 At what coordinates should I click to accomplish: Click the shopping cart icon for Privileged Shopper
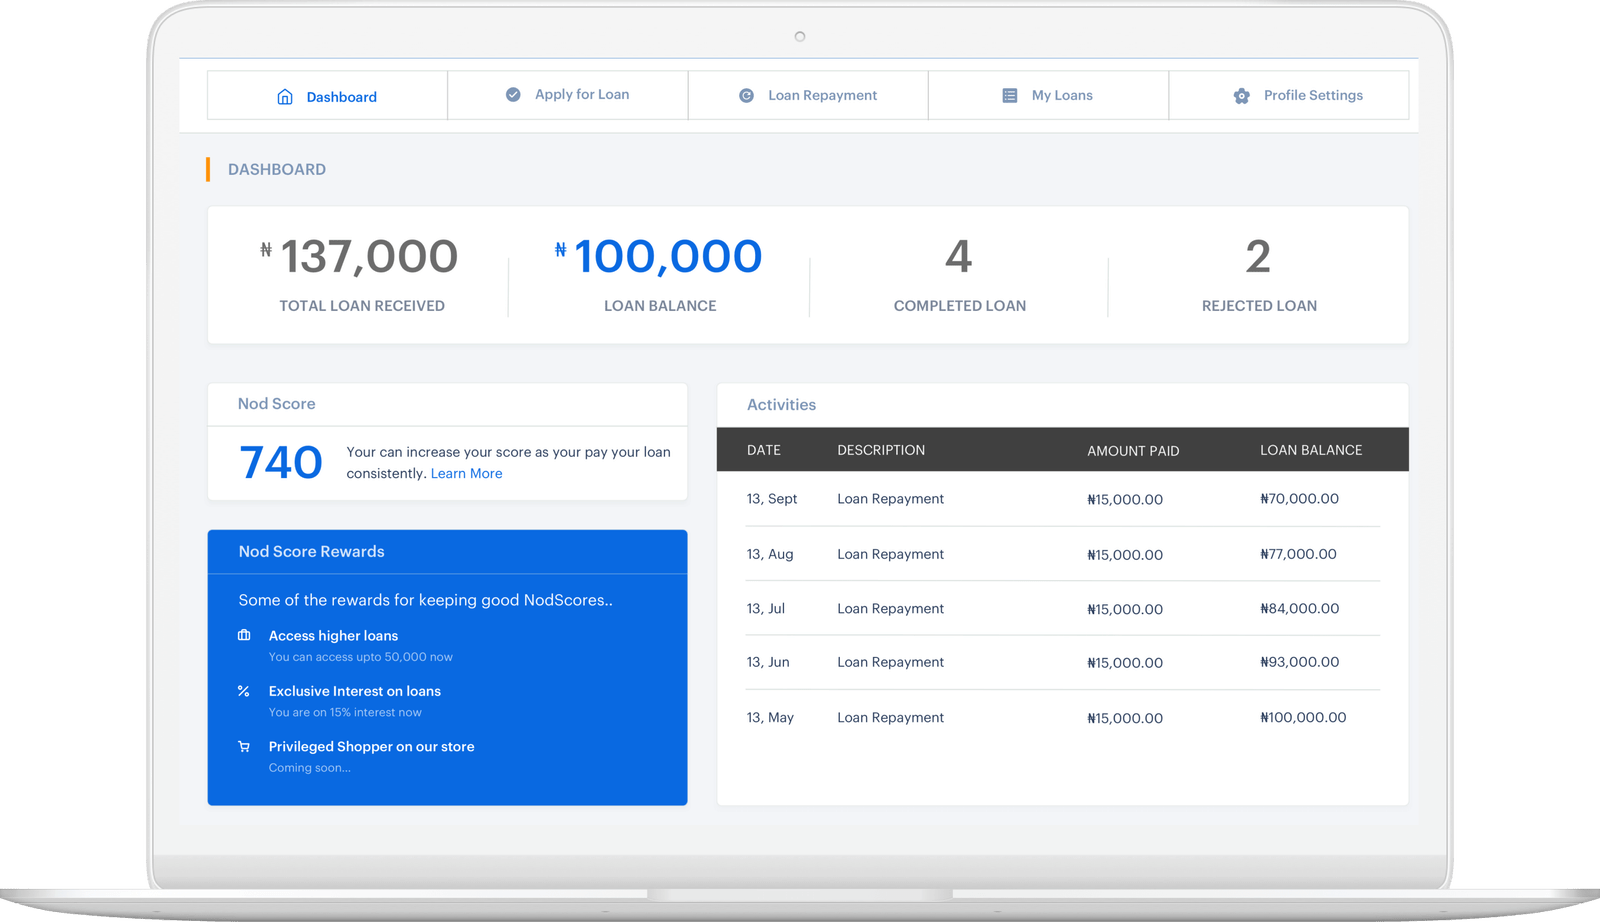point(244,747)
